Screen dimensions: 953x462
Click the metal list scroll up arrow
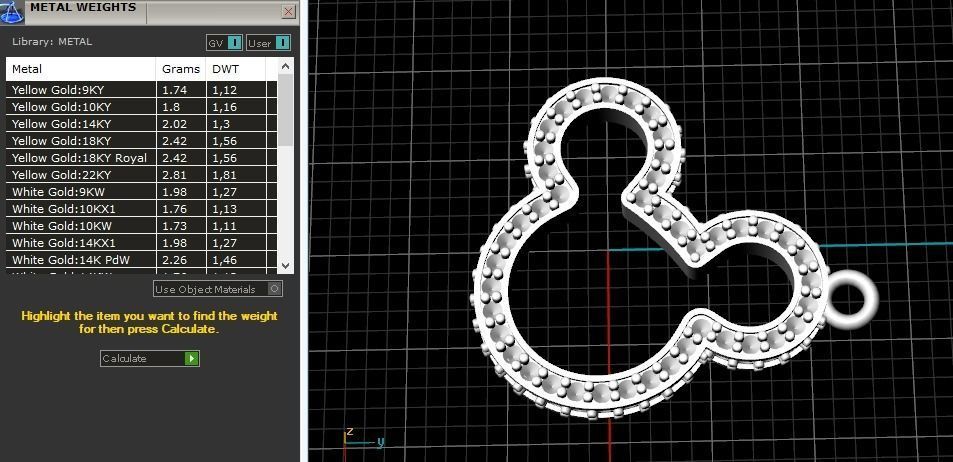click(286, 66)
